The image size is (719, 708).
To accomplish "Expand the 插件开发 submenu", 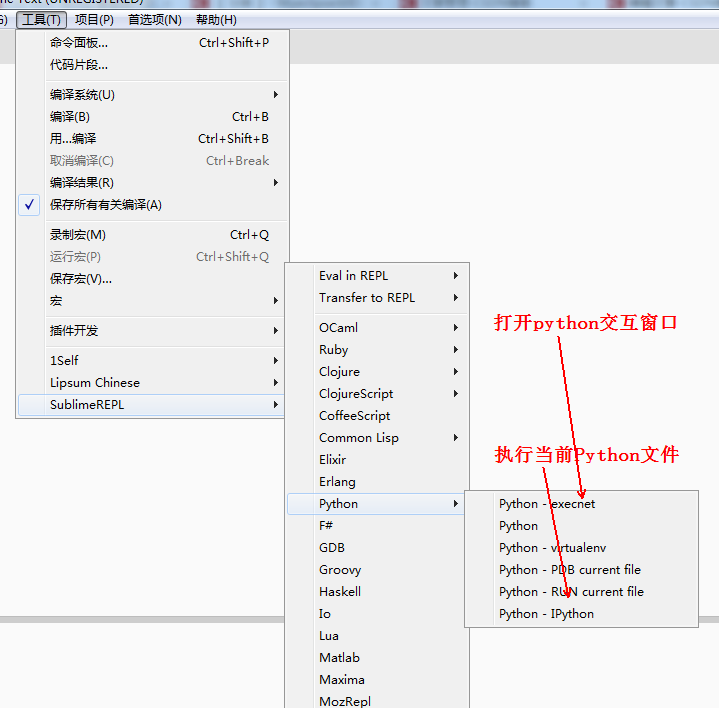I will tap(151, 331).
